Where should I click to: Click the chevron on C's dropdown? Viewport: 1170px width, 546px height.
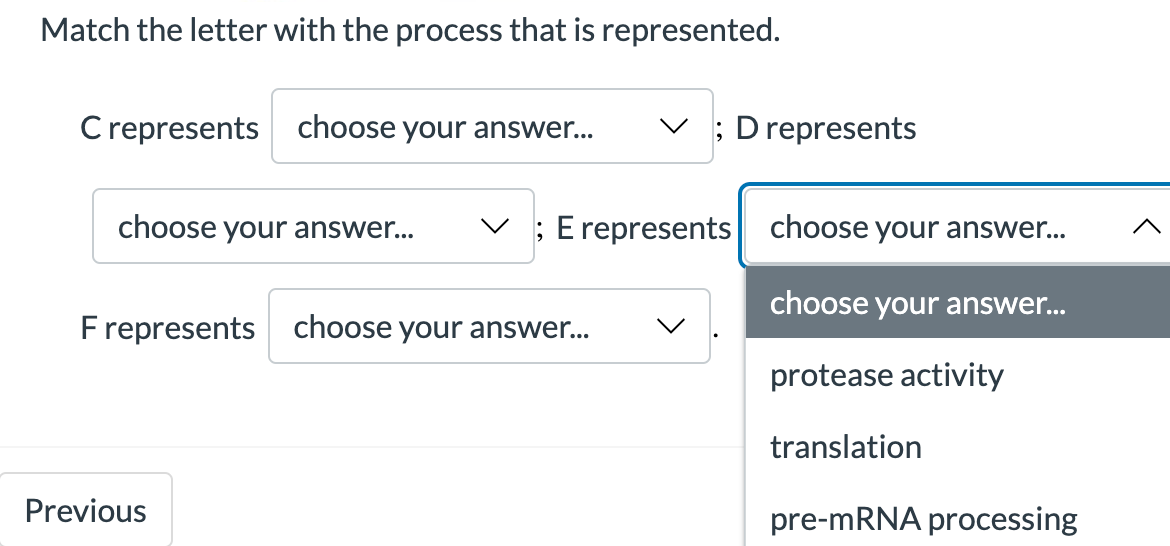(675, 127)
